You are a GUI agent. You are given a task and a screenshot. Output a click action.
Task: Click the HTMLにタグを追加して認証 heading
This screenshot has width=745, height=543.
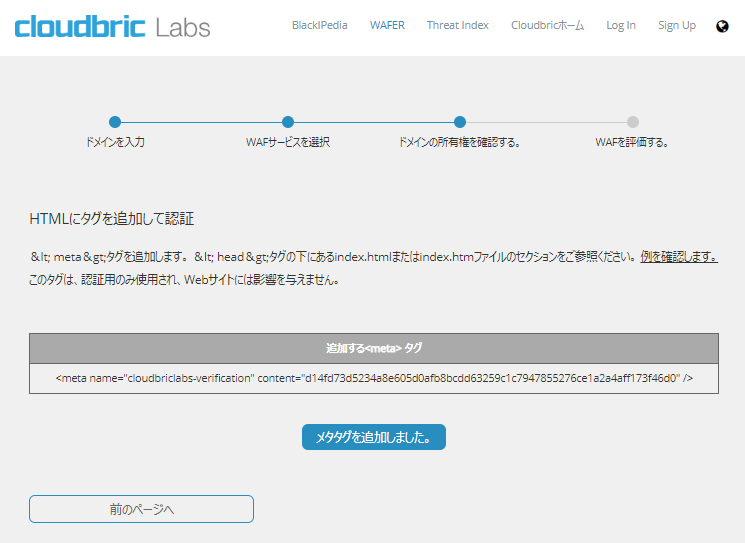[112, 219]
